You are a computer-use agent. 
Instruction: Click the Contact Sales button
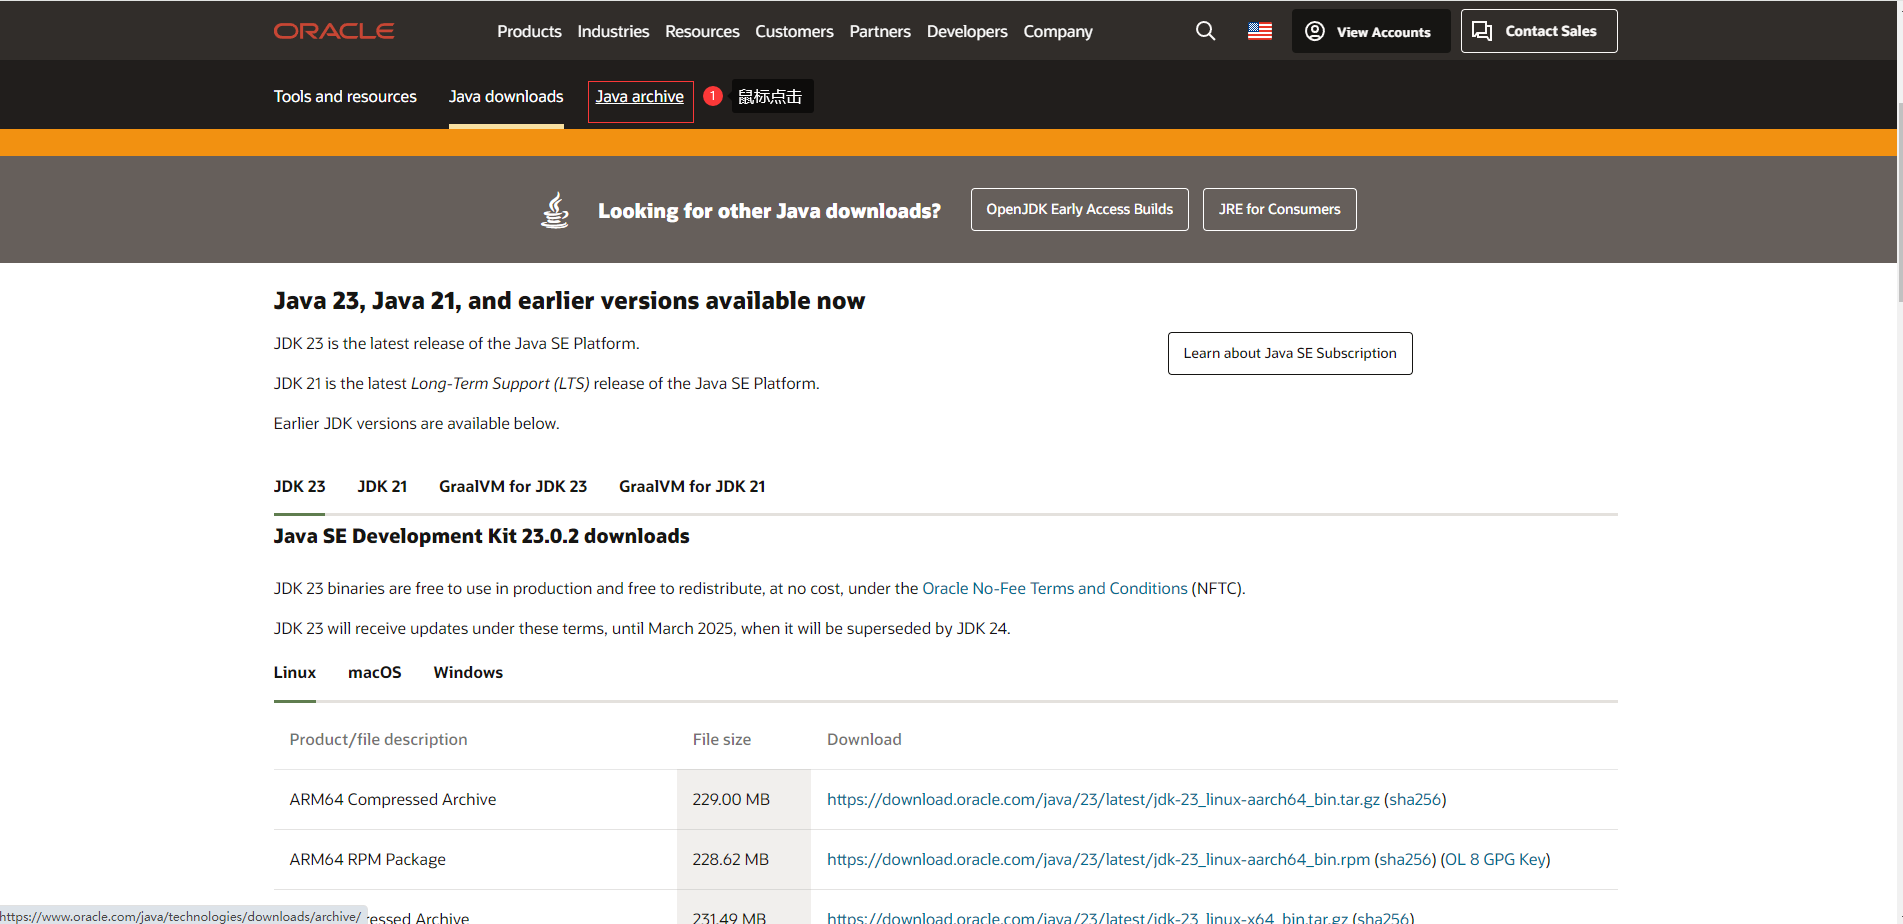click(1538, 31)
